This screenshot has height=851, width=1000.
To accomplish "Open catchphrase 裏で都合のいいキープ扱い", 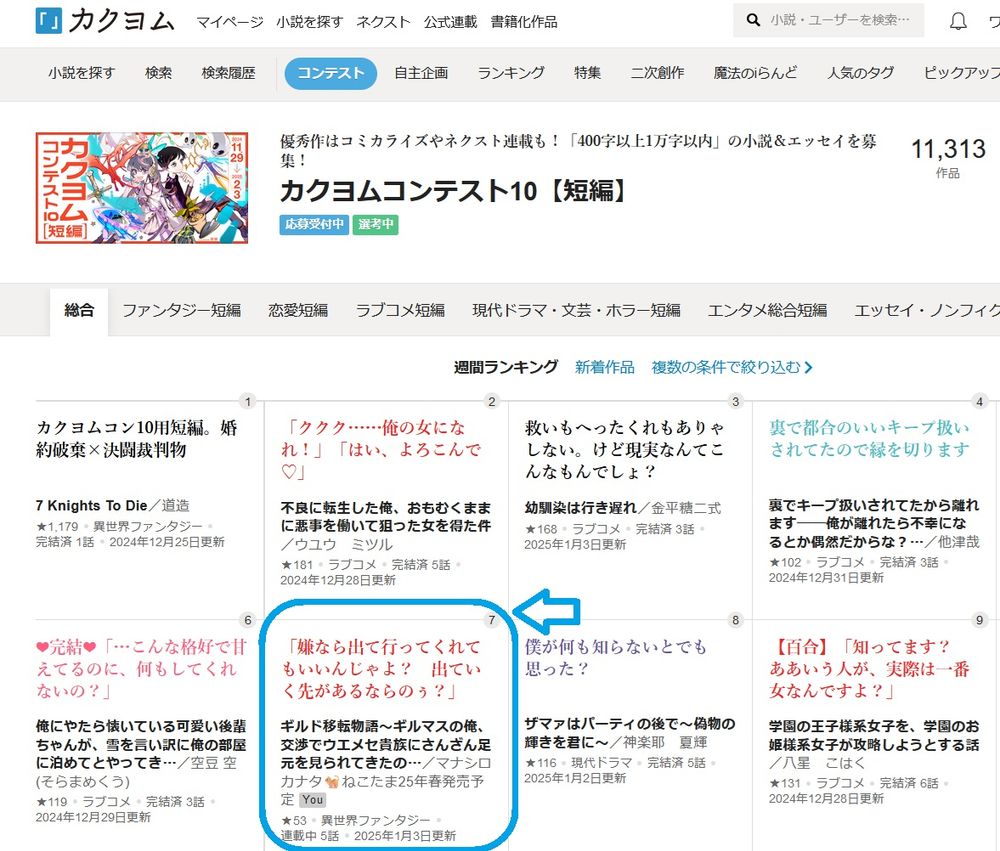I will click(x=869, y=439).
